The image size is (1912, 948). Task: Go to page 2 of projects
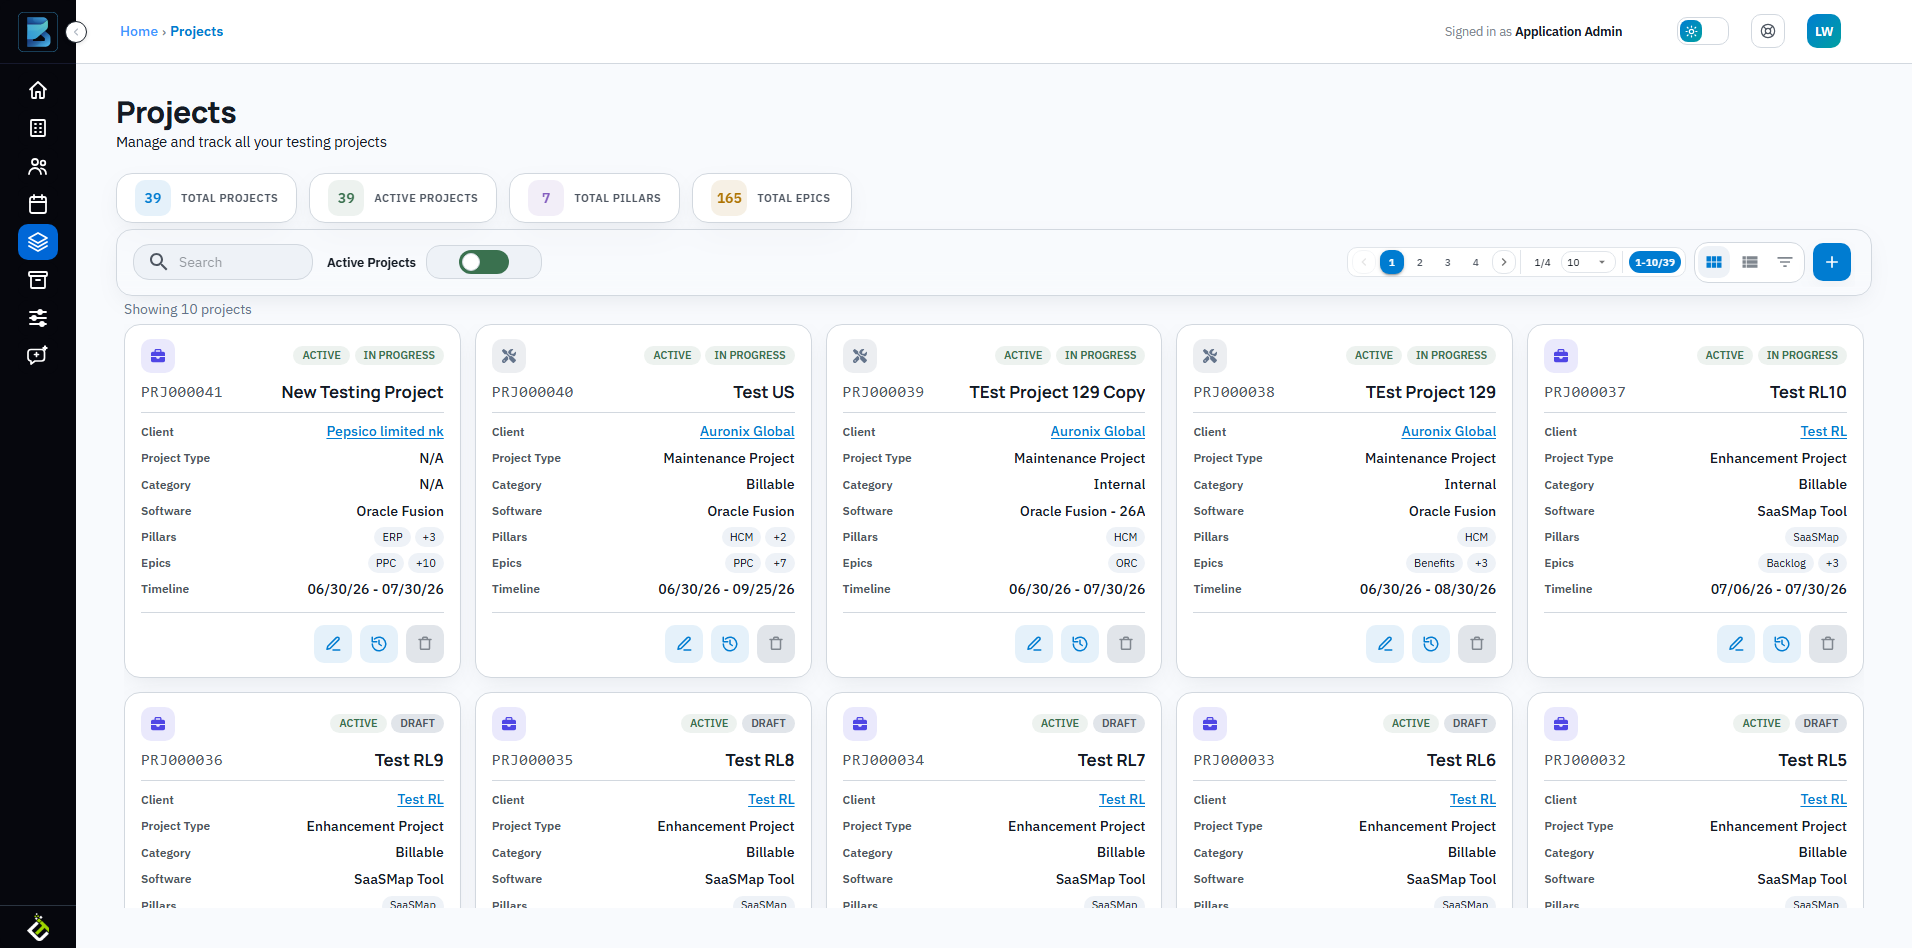click(x=1420, y=262)
